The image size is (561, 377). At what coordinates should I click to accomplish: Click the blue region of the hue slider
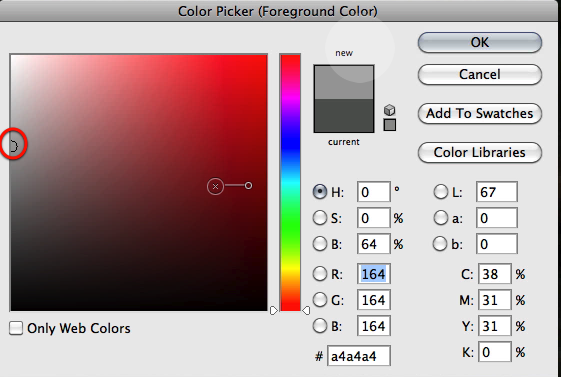click(x=290, y=143)
